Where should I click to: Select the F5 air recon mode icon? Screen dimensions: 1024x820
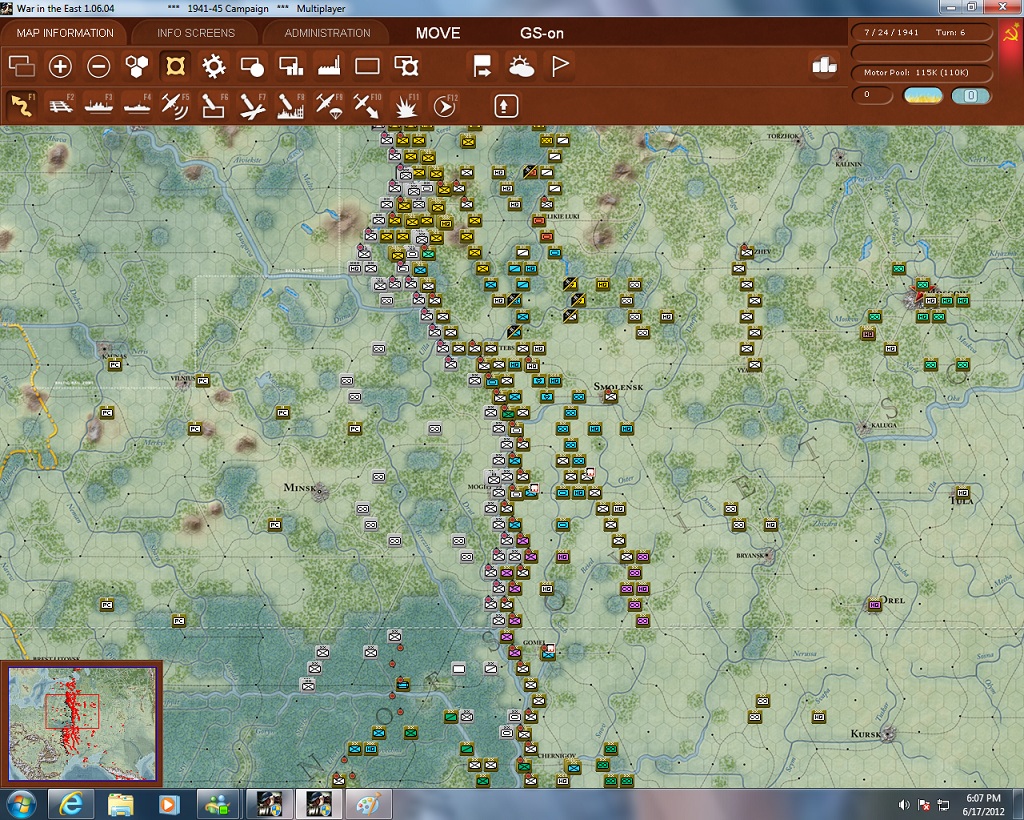(x=175, y=106)
